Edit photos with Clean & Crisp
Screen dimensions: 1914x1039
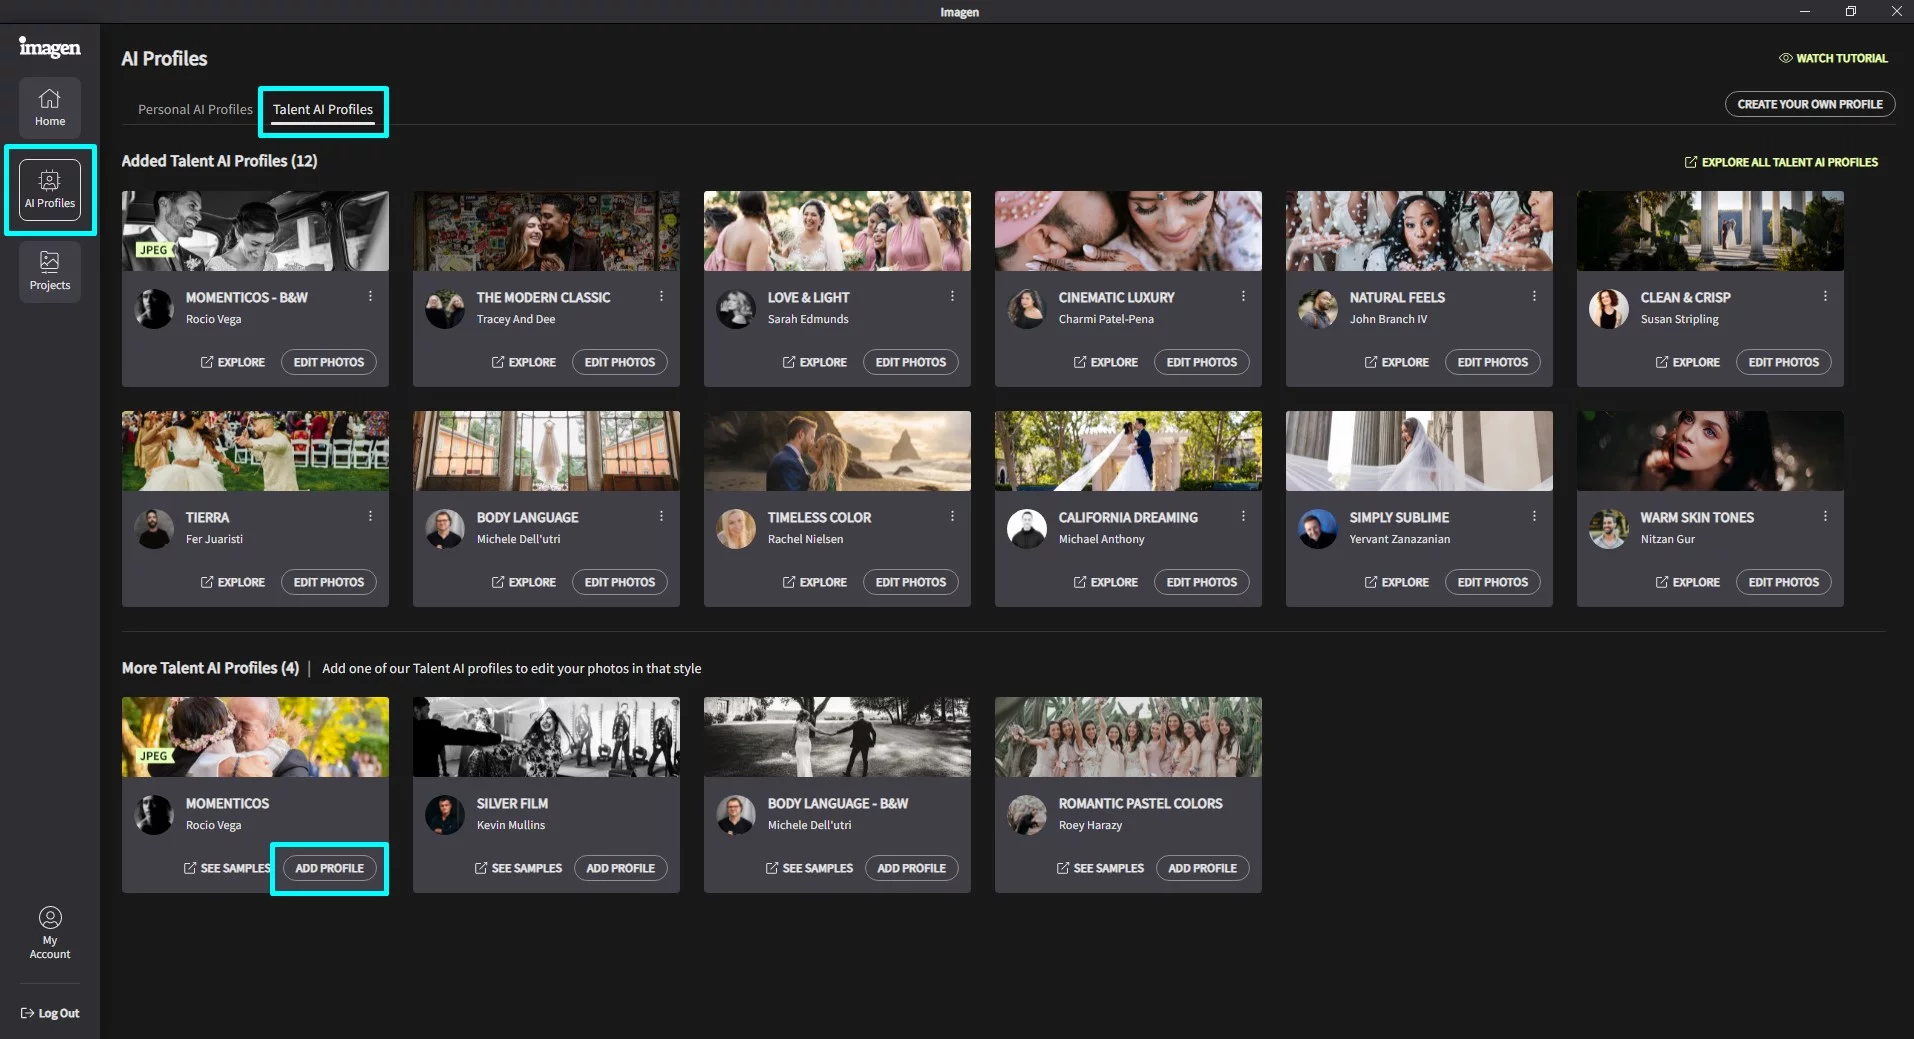click(x=1784, y=362)
